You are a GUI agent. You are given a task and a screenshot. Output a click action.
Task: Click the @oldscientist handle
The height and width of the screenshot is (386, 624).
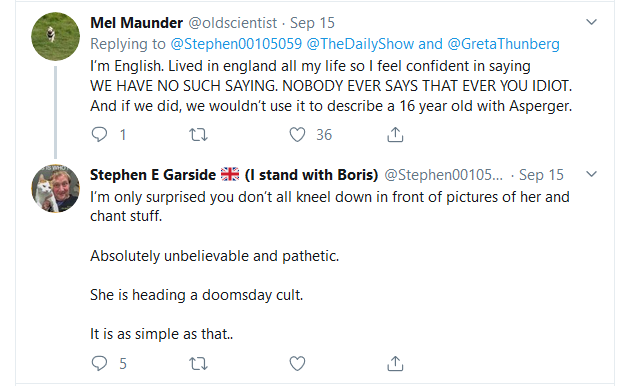pos(232,23)
